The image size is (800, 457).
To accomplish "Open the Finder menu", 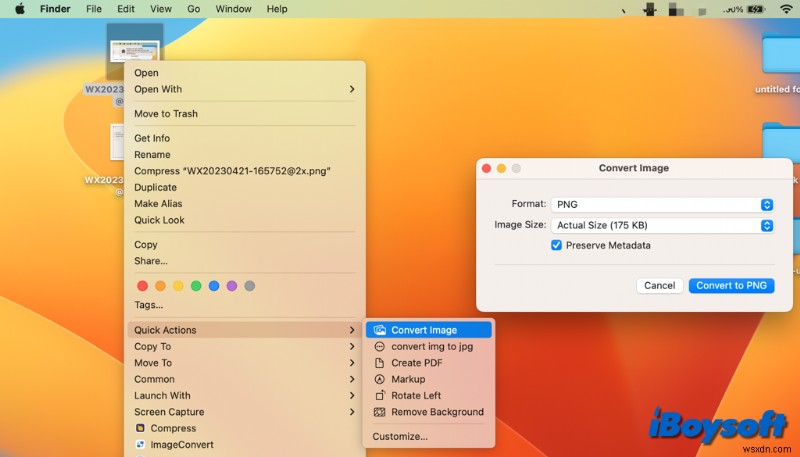I will (x=55, y=9).
